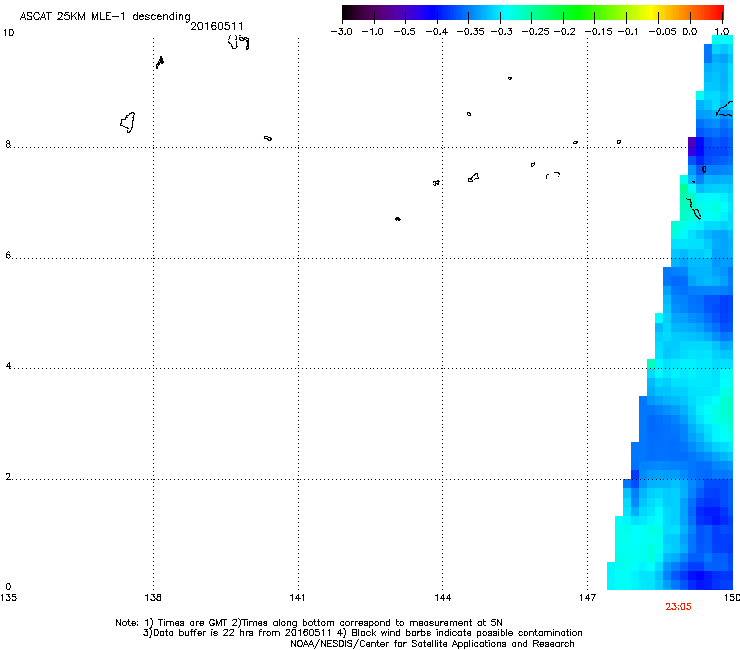Click the large island outline west of 138
Image resolution: width=740 pixels, height=650 pixels.
tap(128, 122)
